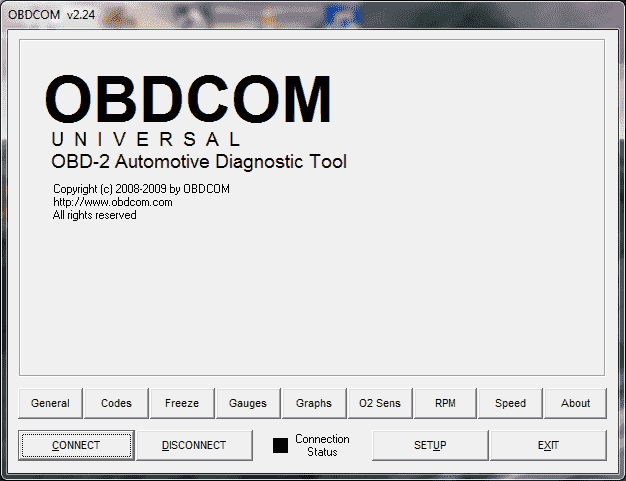Viewport: 626px width, 481px height.
Task: Open the SETUP dialog
Action: (x=430, y=445)
